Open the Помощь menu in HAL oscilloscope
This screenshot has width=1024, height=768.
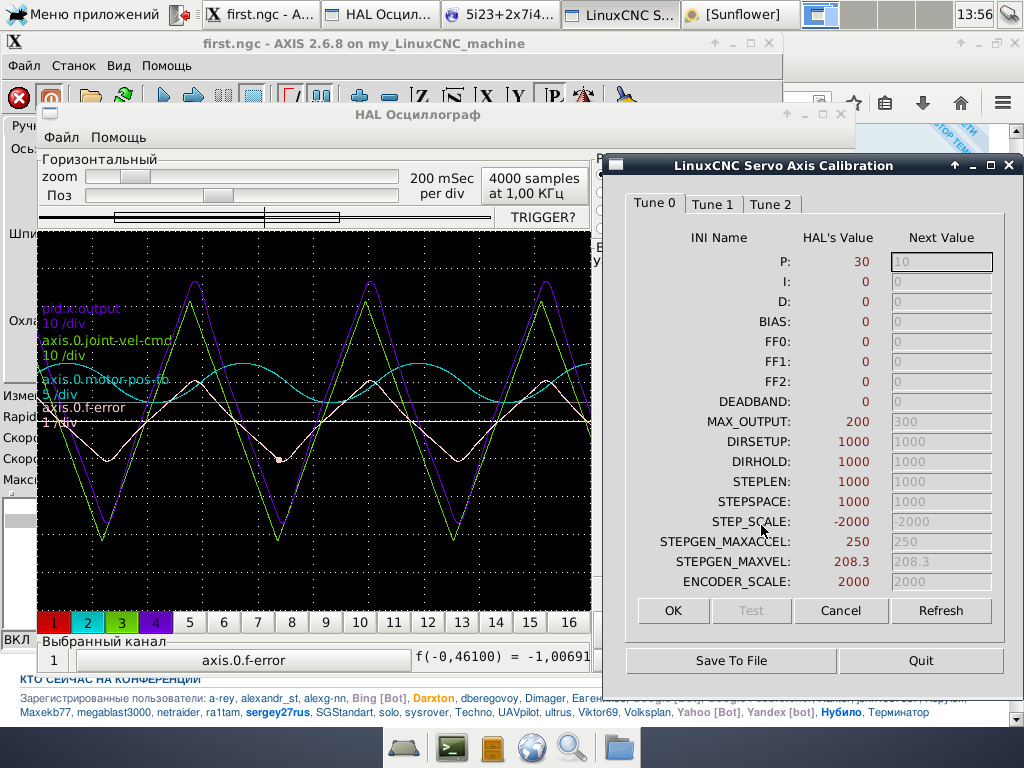tap(118, 137)
